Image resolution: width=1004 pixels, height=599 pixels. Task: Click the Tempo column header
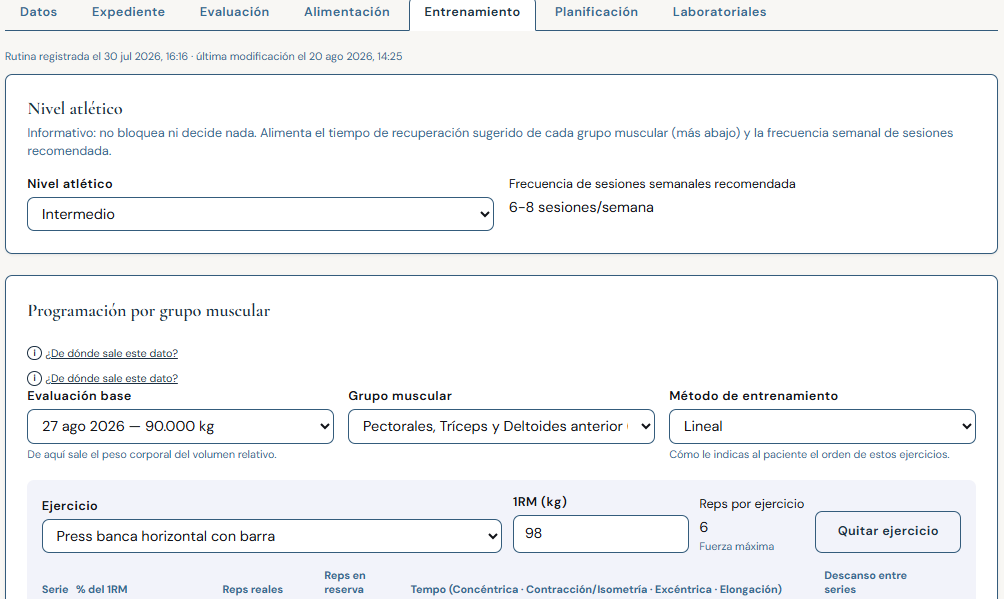click(596, 589)
